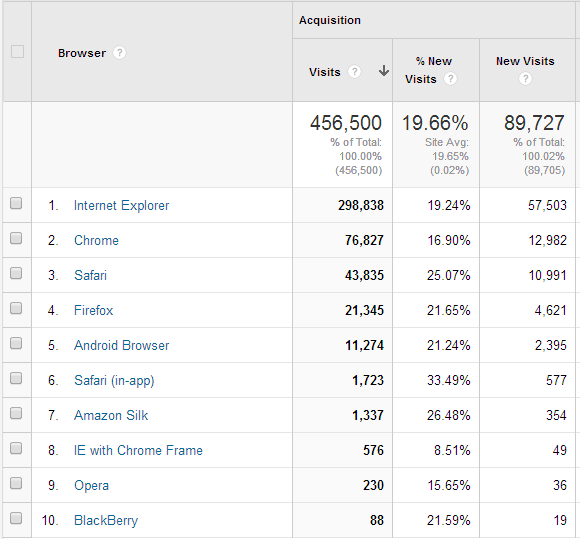
Task: Select the 21,345 visits cell
Action: pyautogui.click(x=364, y=310)
